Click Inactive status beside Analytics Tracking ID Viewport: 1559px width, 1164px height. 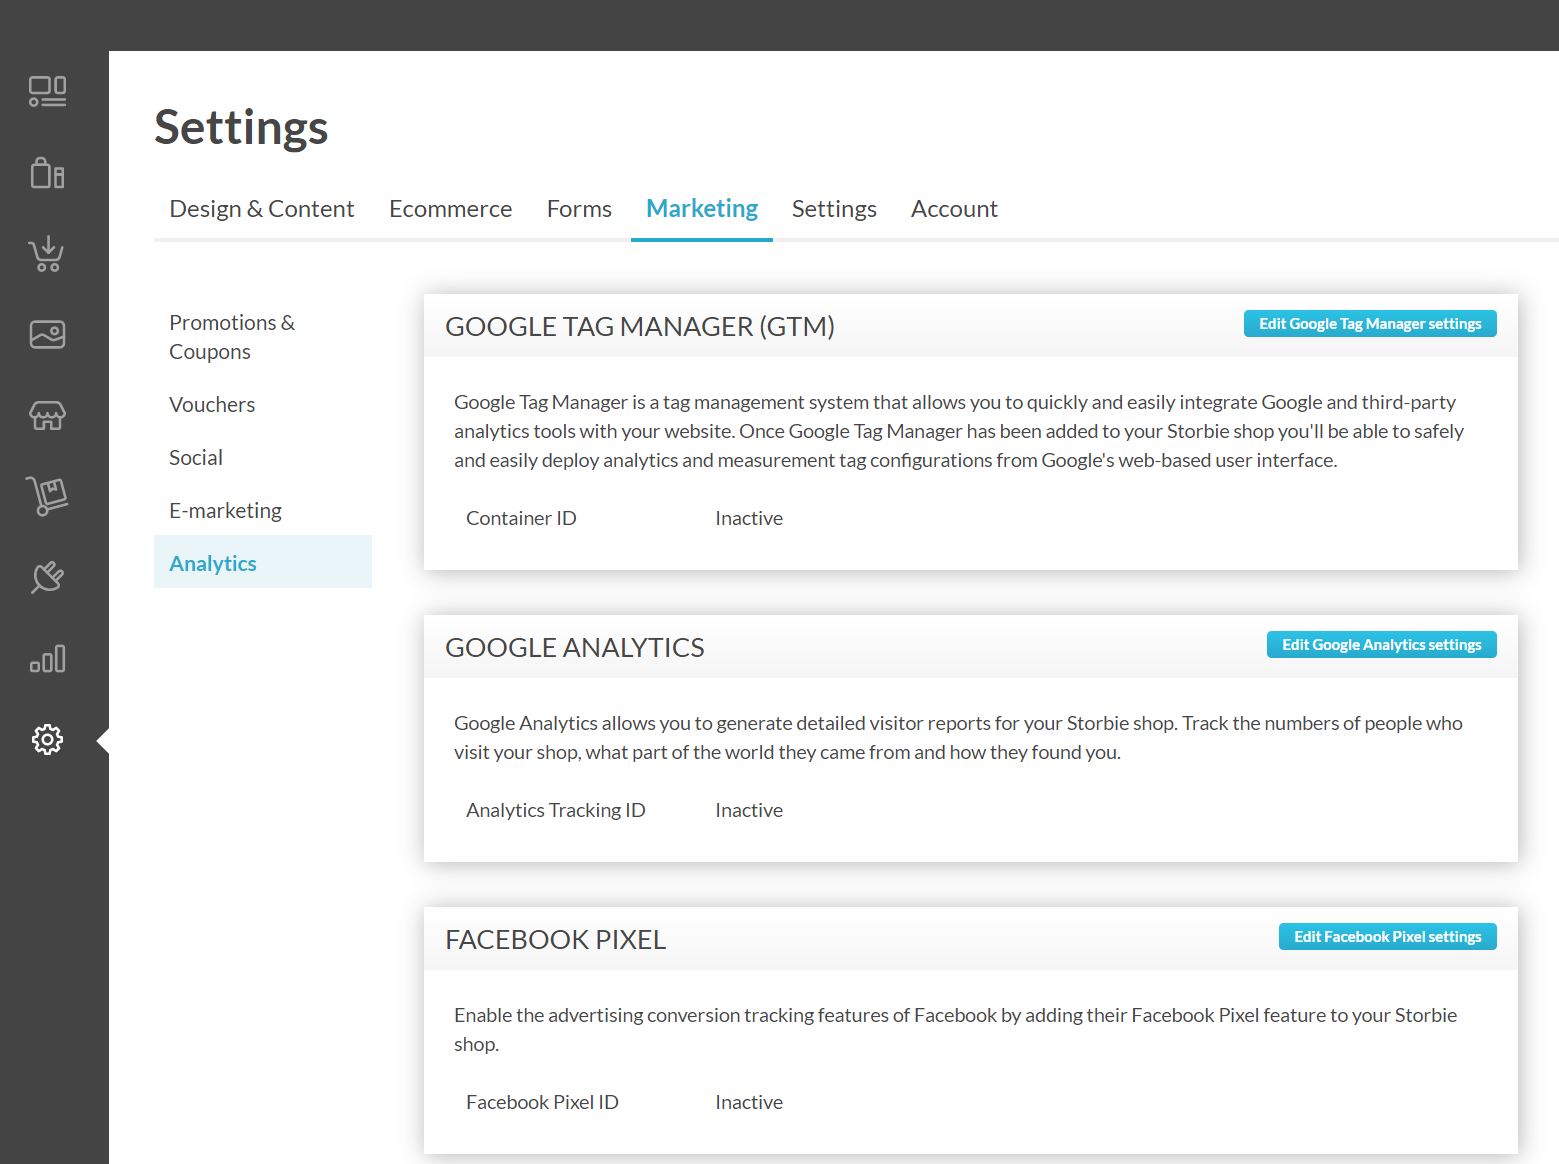coord(749,810)
